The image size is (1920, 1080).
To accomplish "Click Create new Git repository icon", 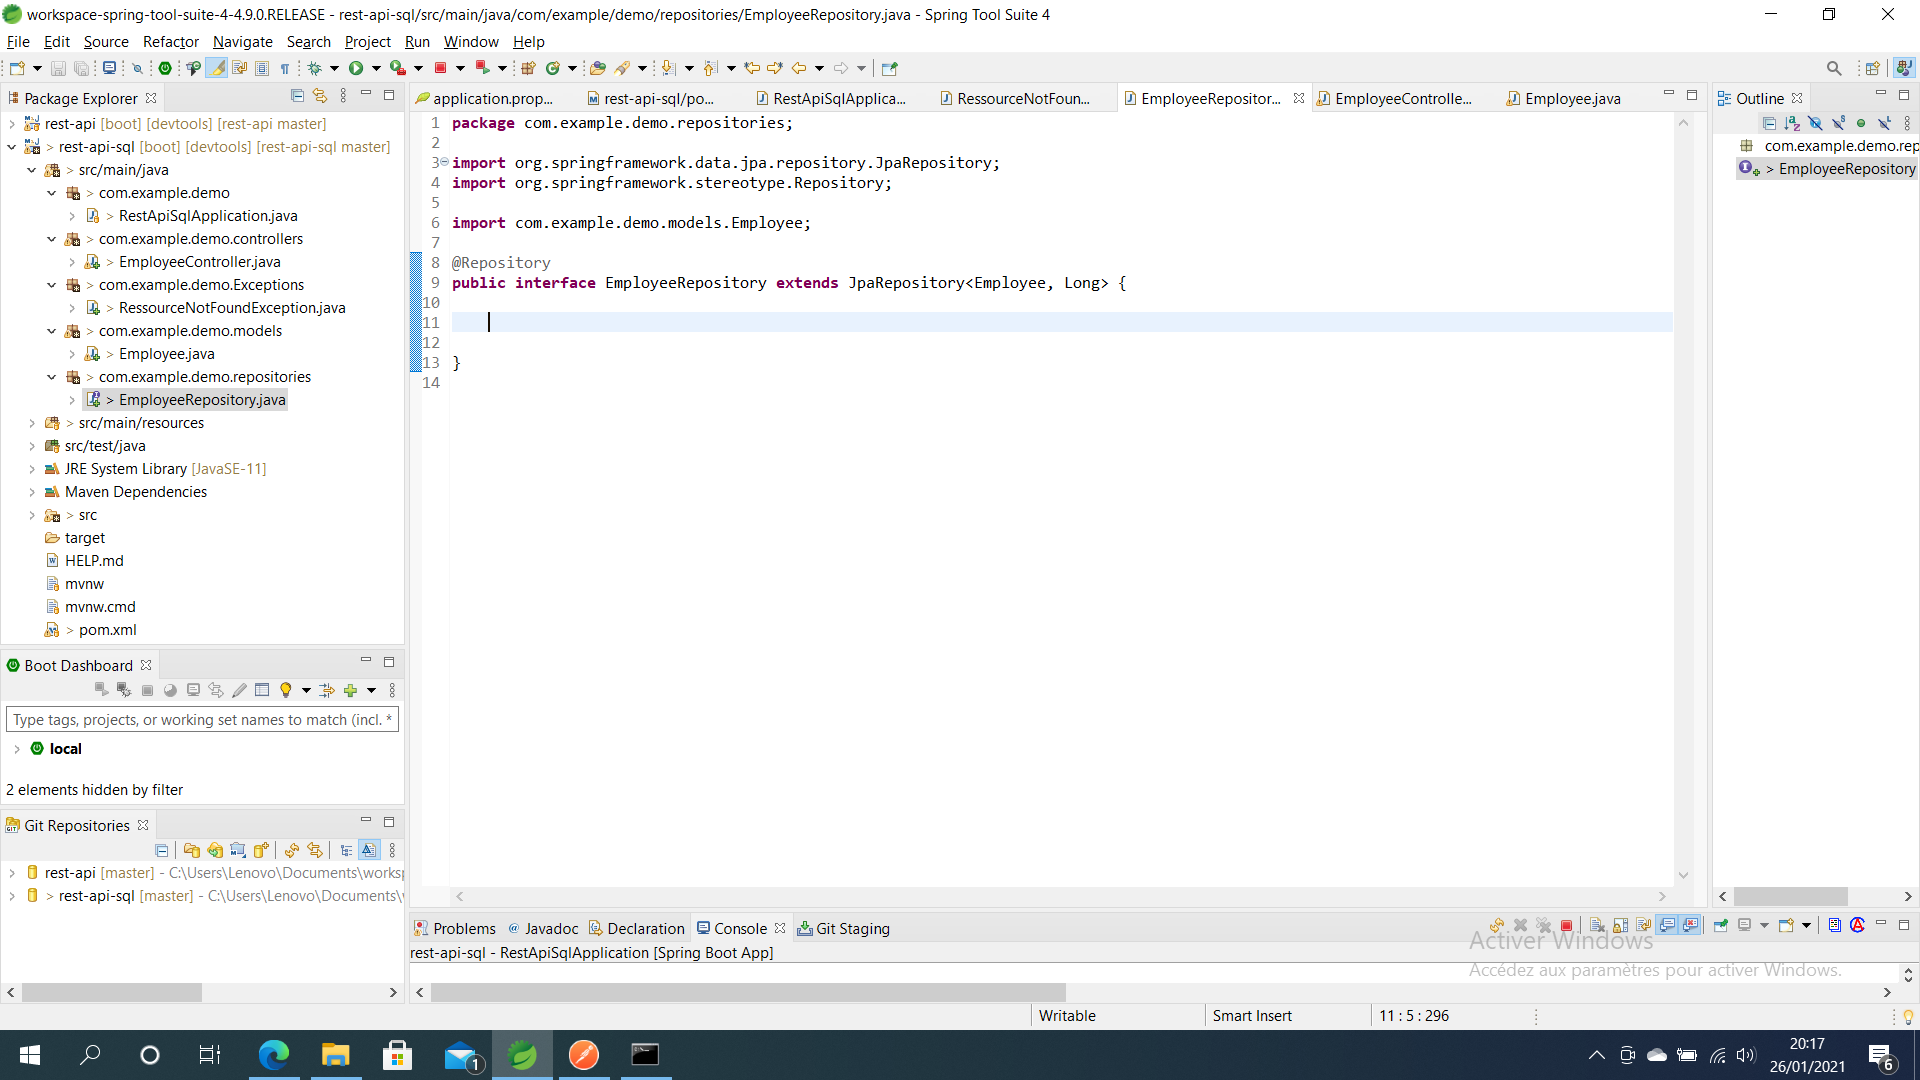I will click(x=261, y=850).
